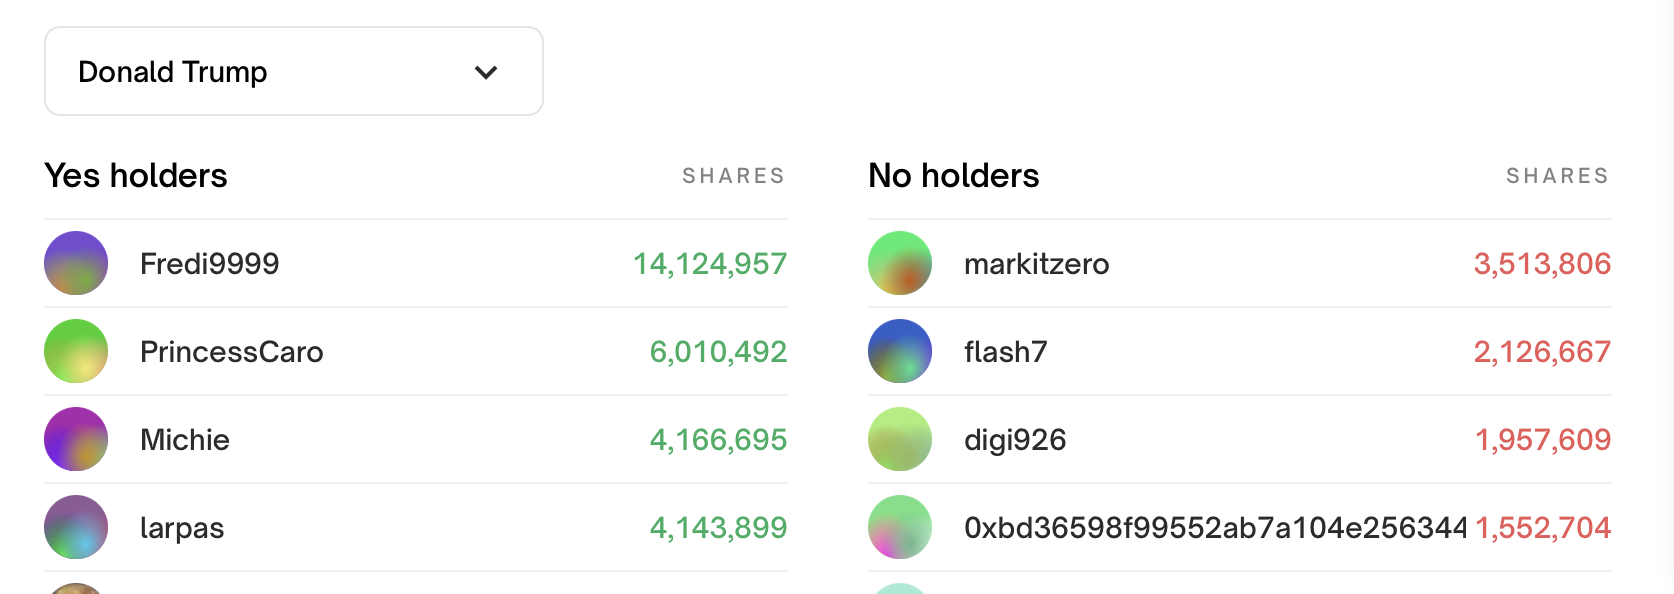Click markitzero's 3,513,806 shares value
This screenshot has height=594, width=1674.
pos(1542,264)
